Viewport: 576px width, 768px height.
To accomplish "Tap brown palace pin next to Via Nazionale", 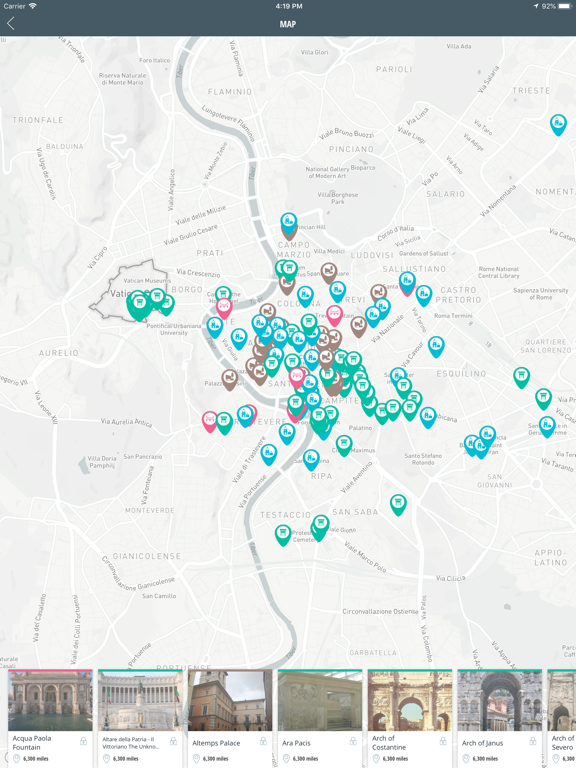I will point(359,326).
